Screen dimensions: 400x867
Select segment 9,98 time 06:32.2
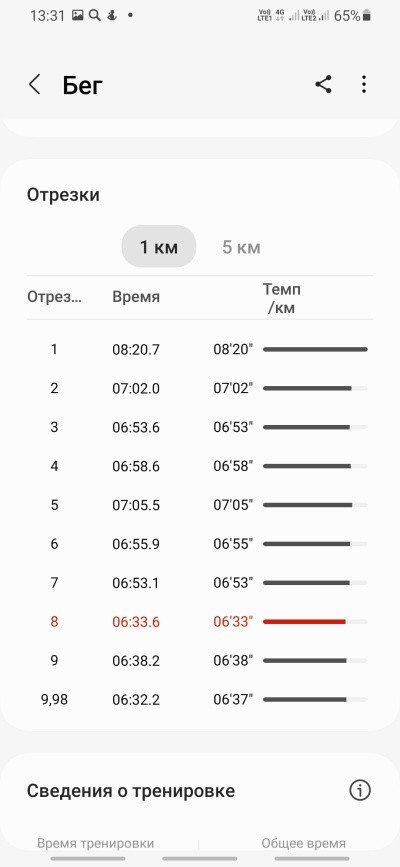click(136, 699)
